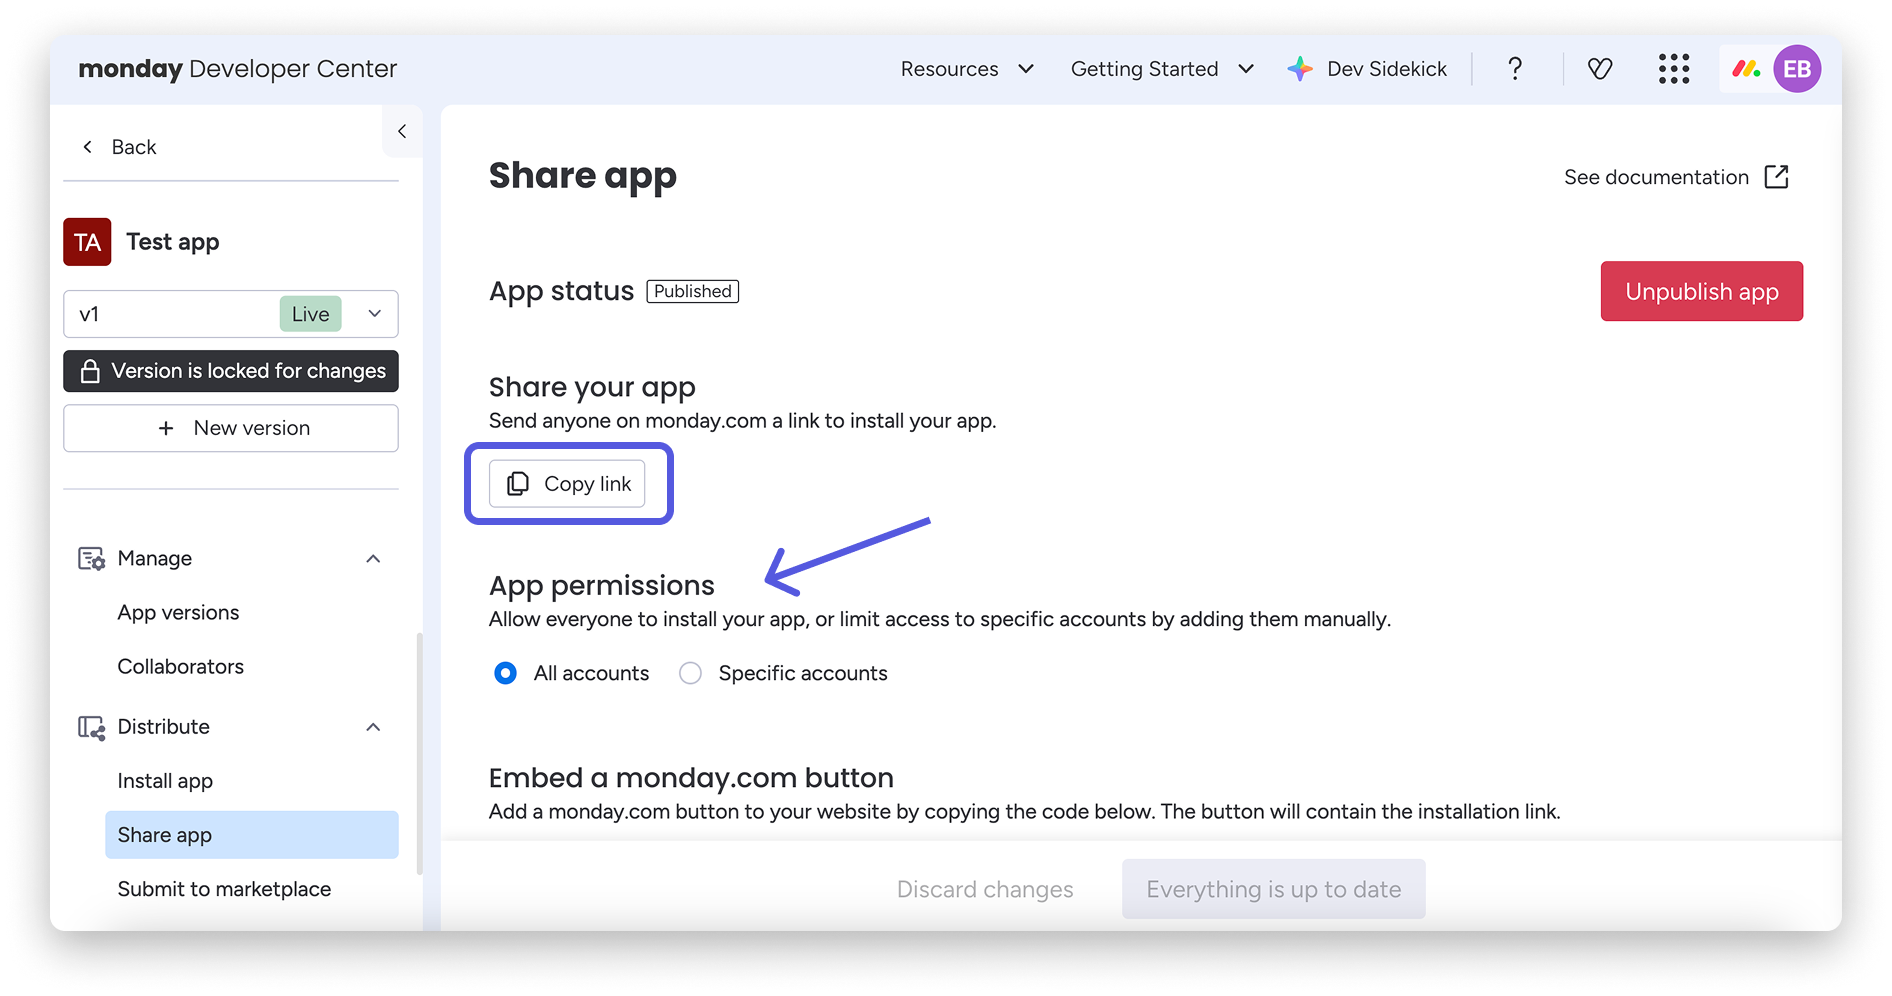Click the Copy link button
The width and height of the screenshot is (1892, 996).
point(567,484)
